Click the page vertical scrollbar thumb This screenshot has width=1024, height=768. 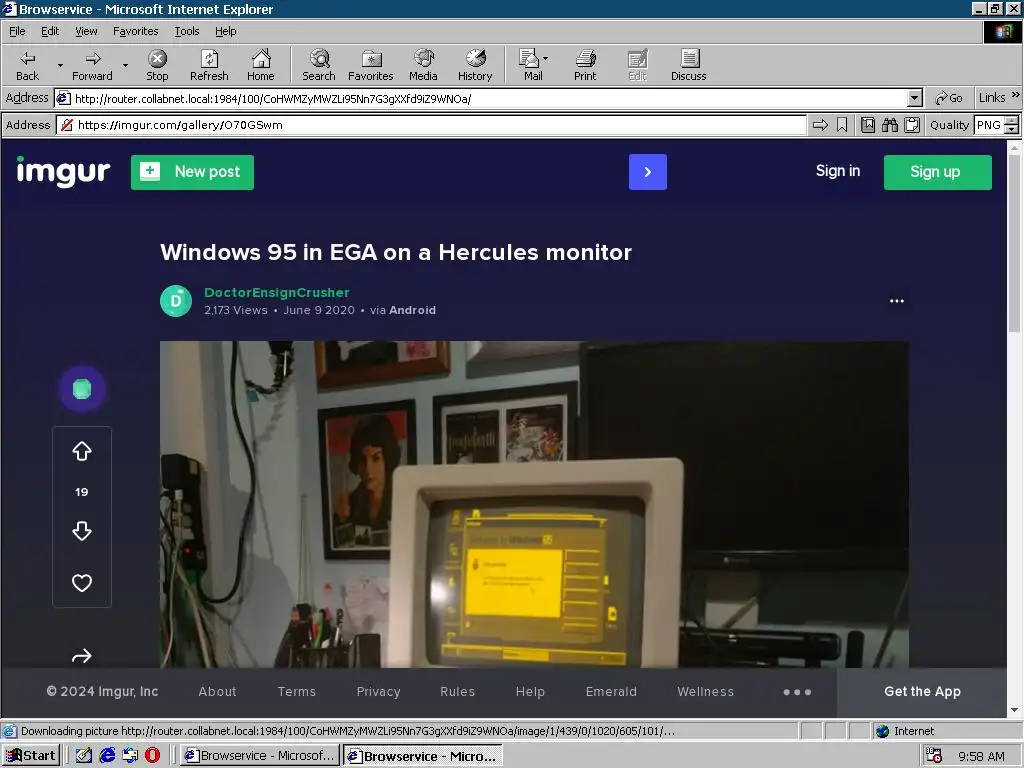(1014, 244)
